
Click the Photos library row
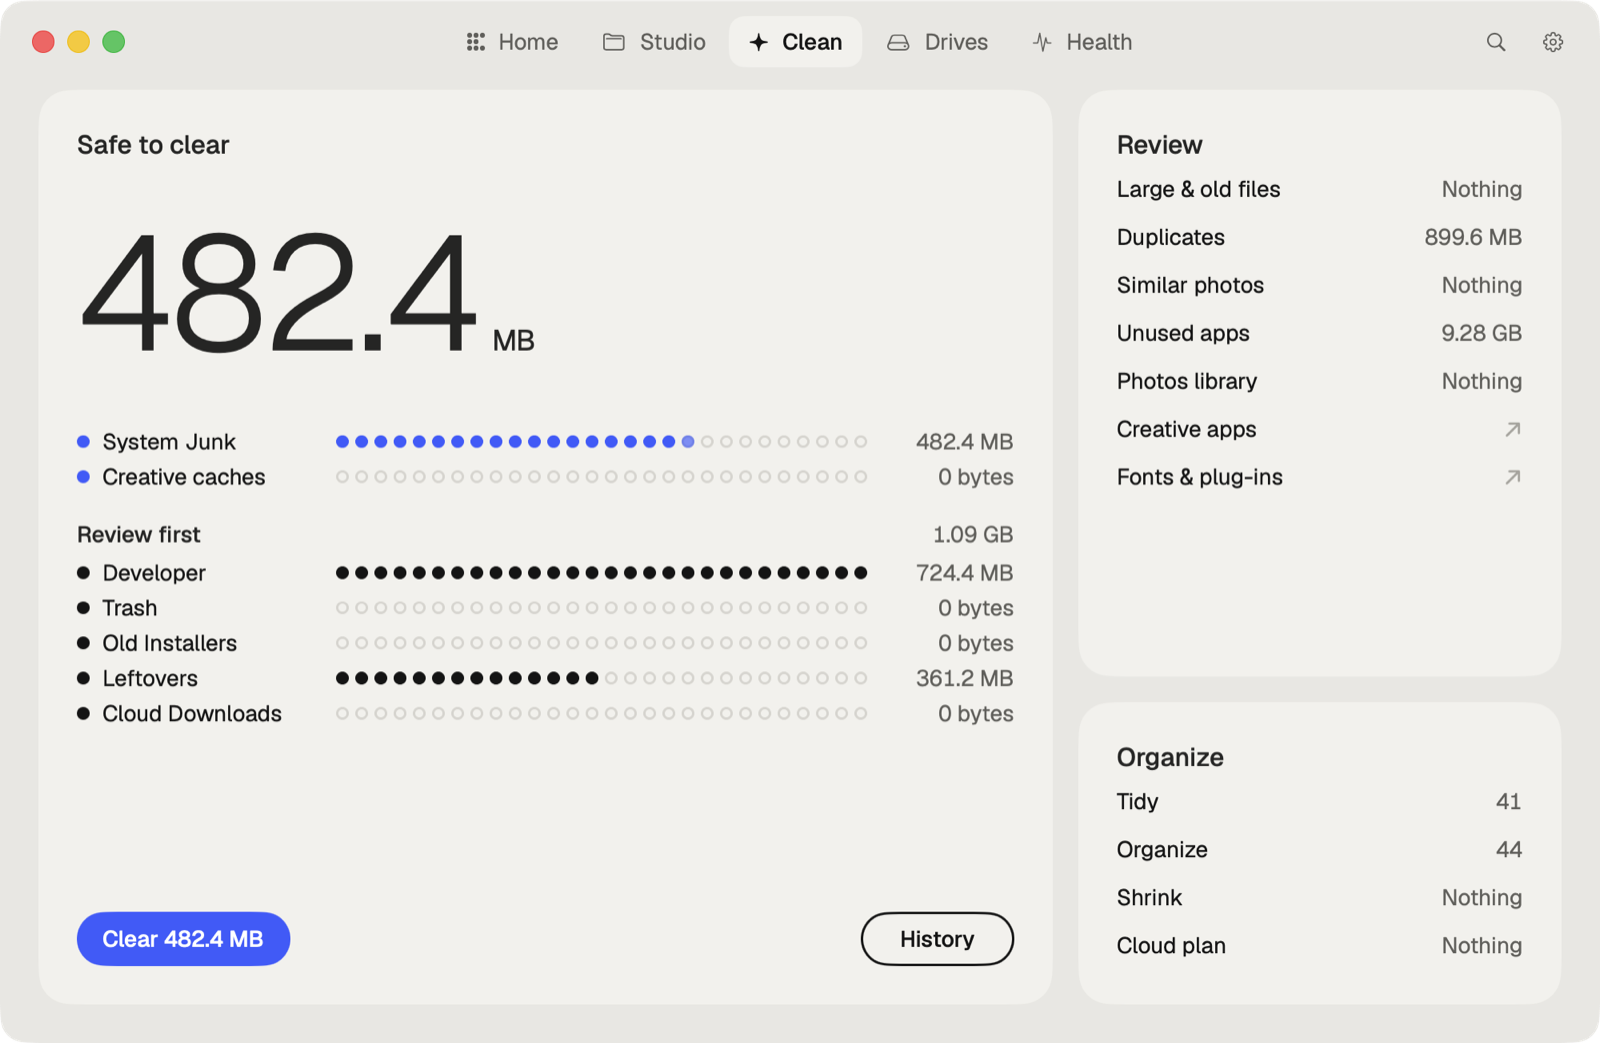click(1319, 381)
